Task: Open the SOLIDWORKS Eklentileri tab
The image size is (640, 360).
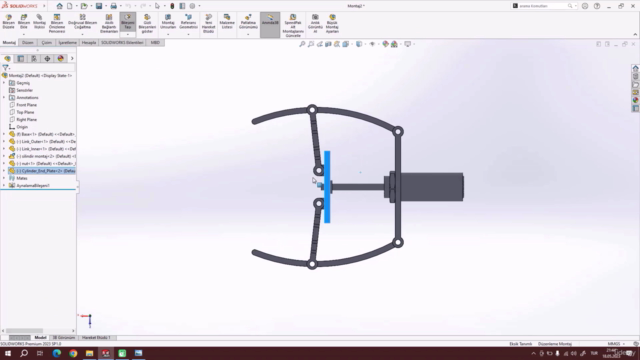Action: pos(122,42)
